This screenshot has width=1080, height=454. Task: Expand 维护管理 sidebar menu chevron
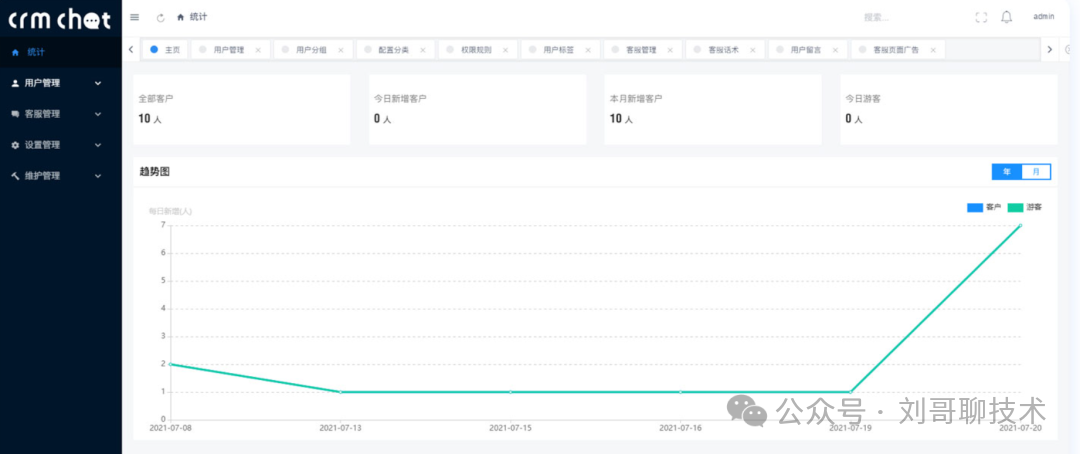(x=98, y=176)
